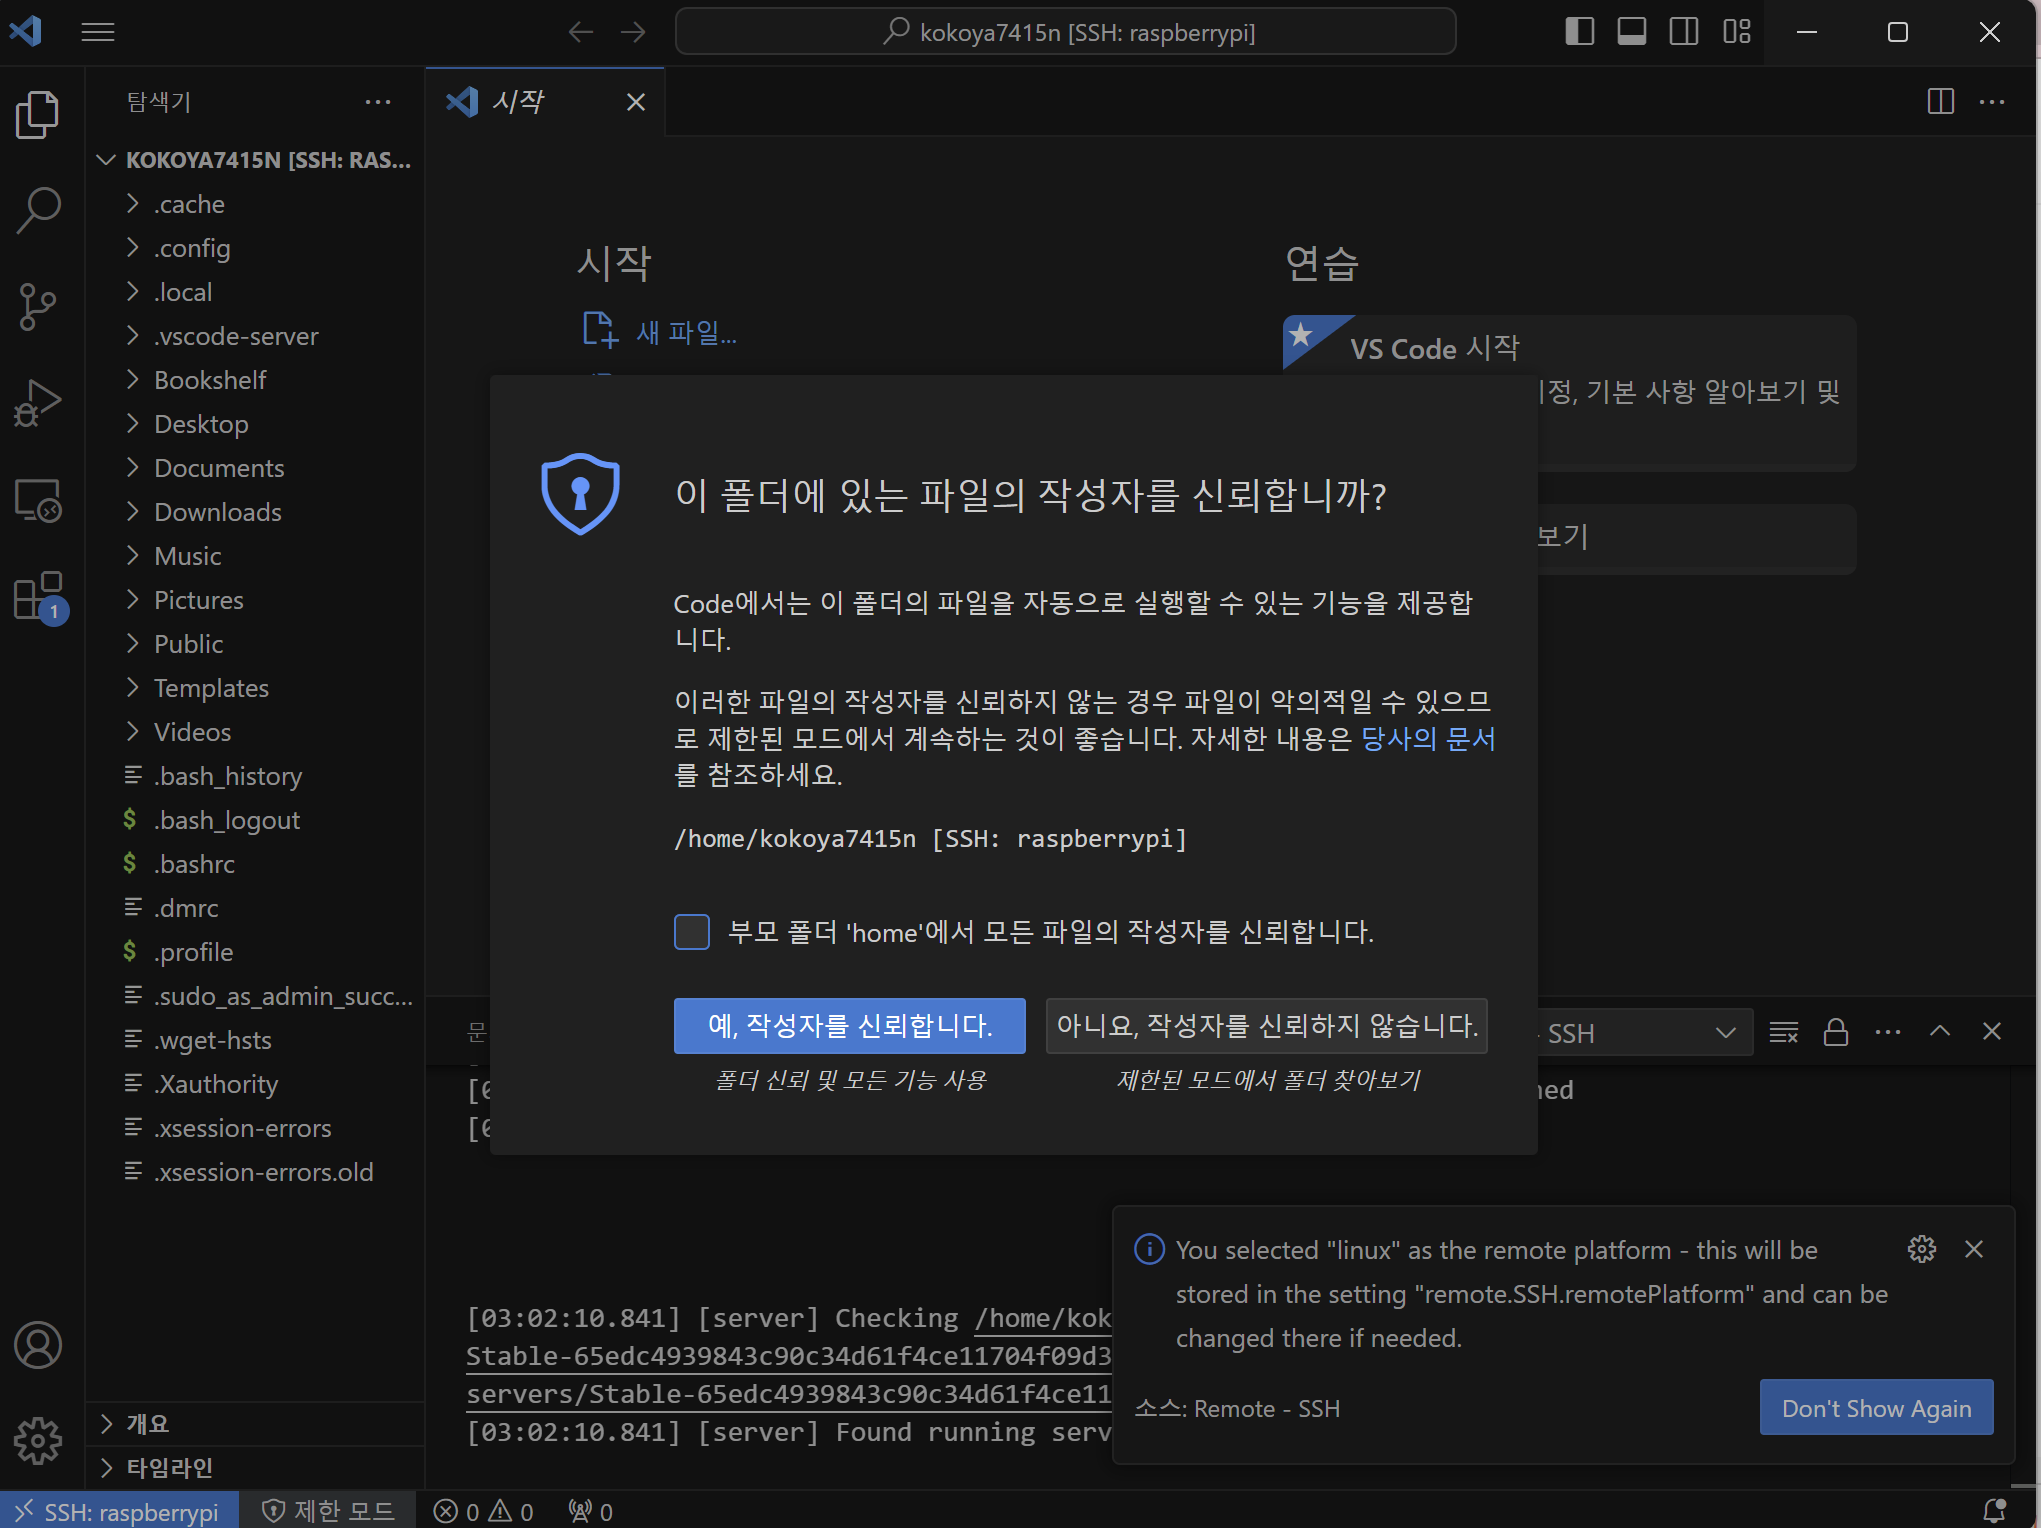Viewport: 2041px width, 1528px height.
Task: Toggle secondary side bar layout icon
Action: click(x=1684, y=32)
